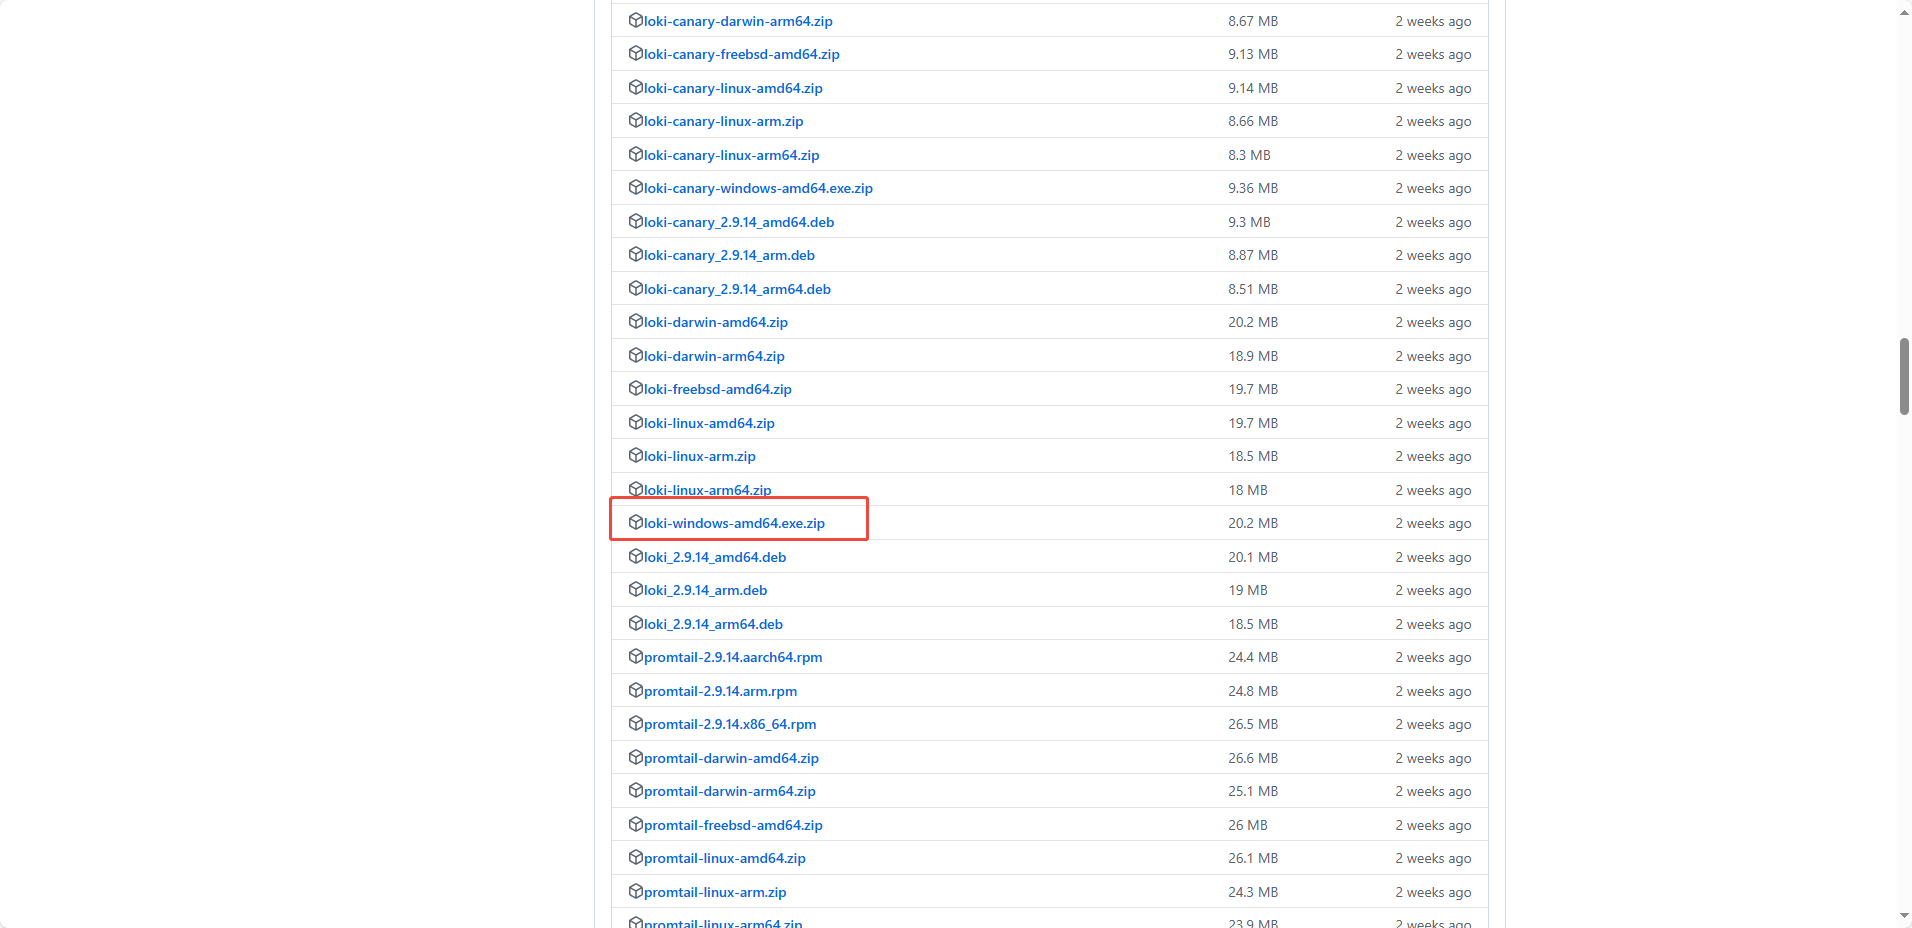Click package icon beside loki-canary_2.9.14_arm64.deb

635,288
